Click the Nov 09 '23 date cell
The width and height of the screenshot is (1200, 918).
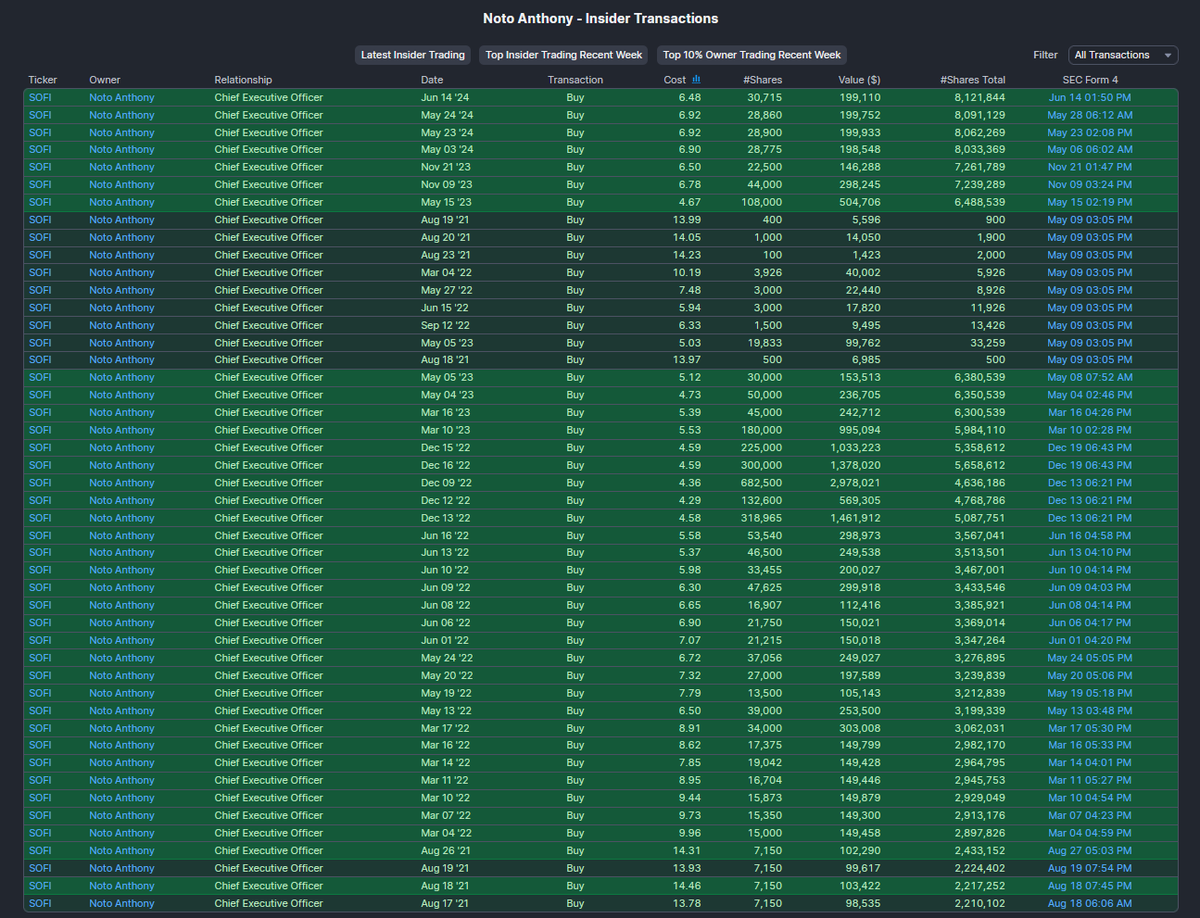point(445,185)
